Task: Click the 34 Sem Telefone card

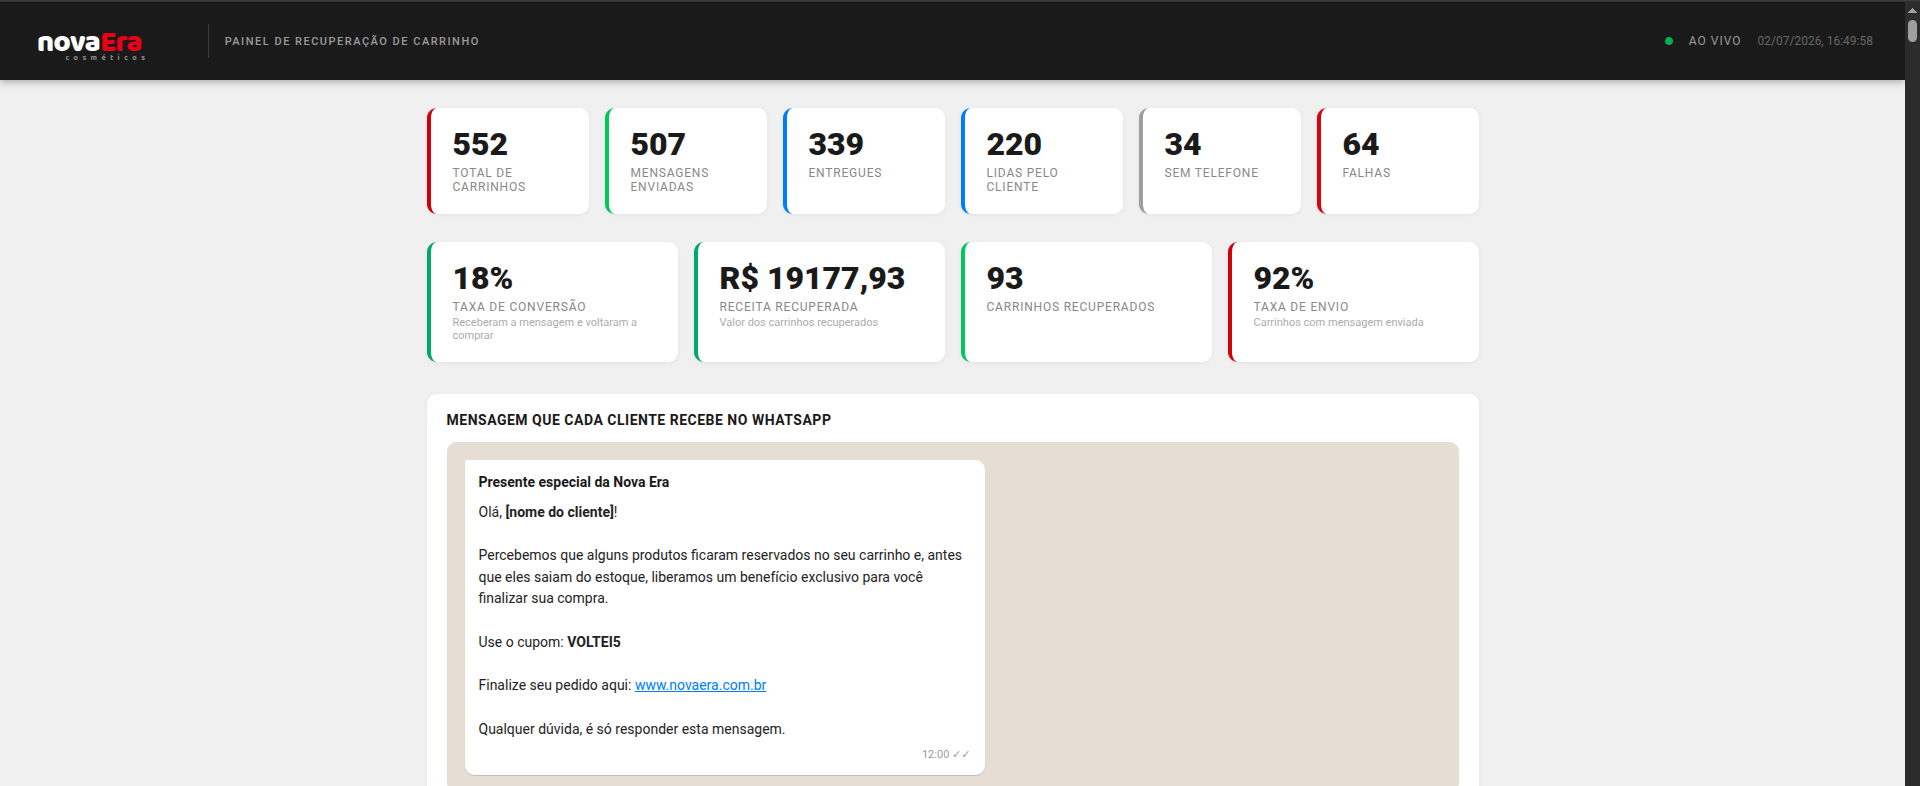Action: (x=1220, y=161)
